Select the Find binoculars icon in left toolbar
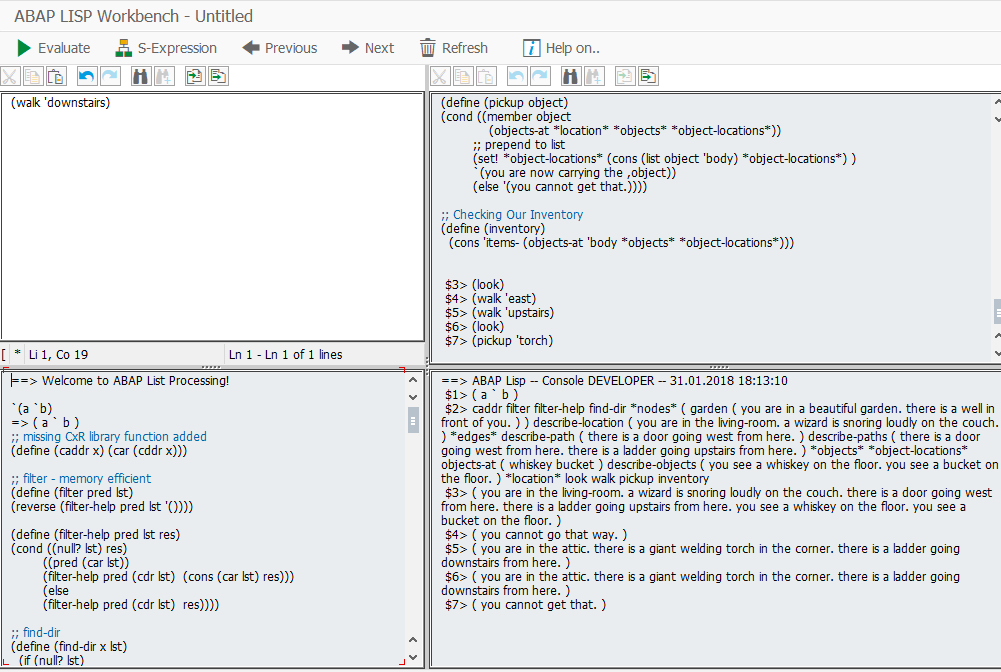Viewport: 1001px width, 672px height. point(141,76)
